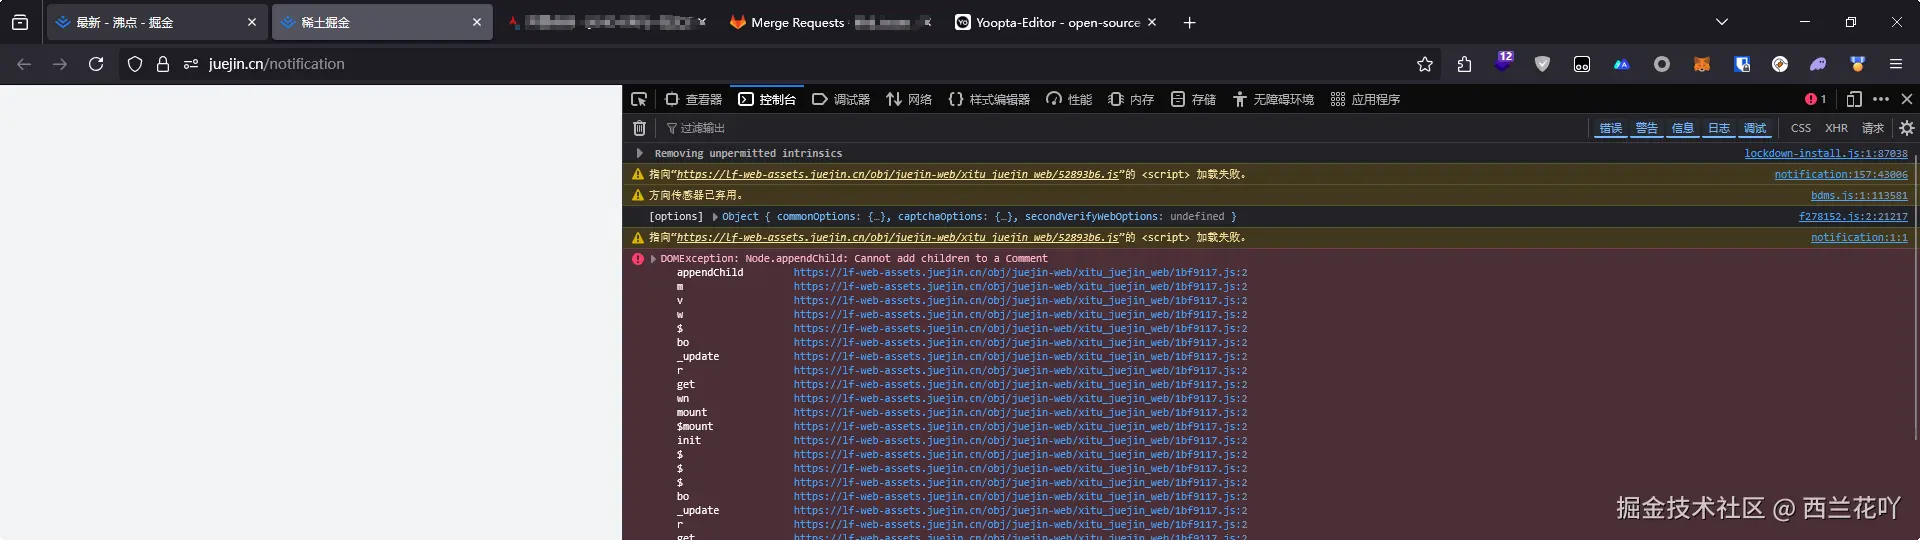Toggle responsive design mode icon
Screen dimensions: 1920x540
[x=1853, y=99]
